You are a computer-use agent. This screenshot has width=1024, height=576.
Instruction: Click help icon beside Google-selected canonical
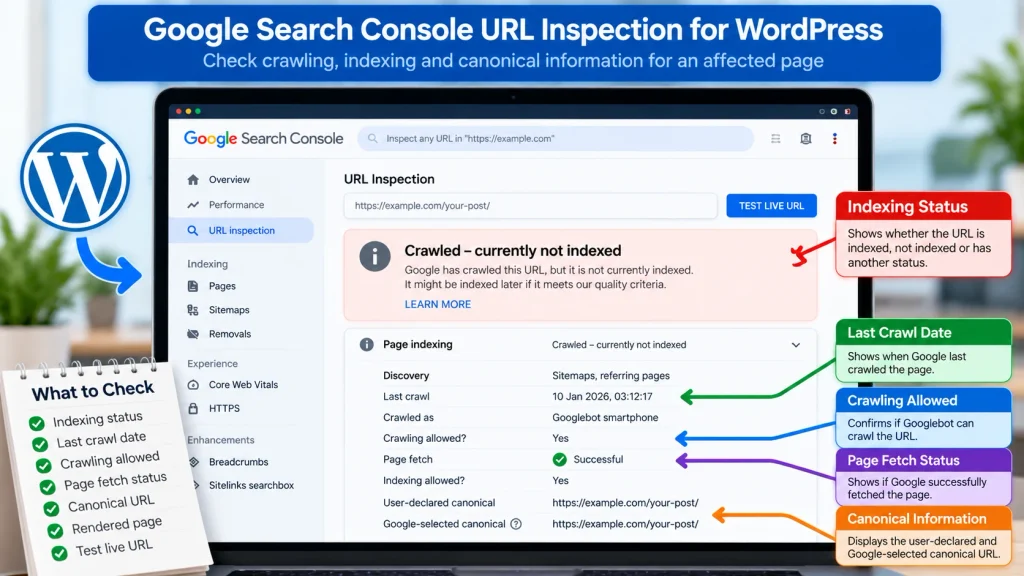pyautogui.click(x=516, y=524)
